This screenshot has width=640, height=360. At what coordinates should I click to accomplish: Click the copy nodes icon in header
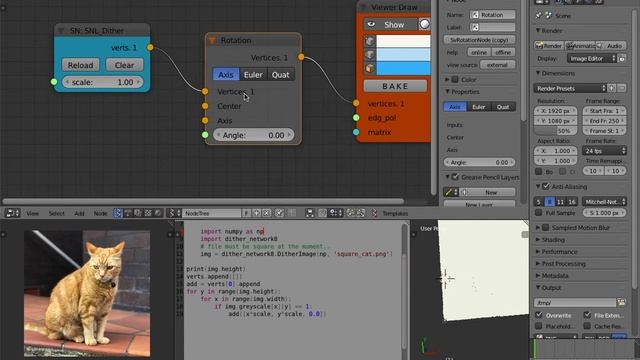coord(351,213)
